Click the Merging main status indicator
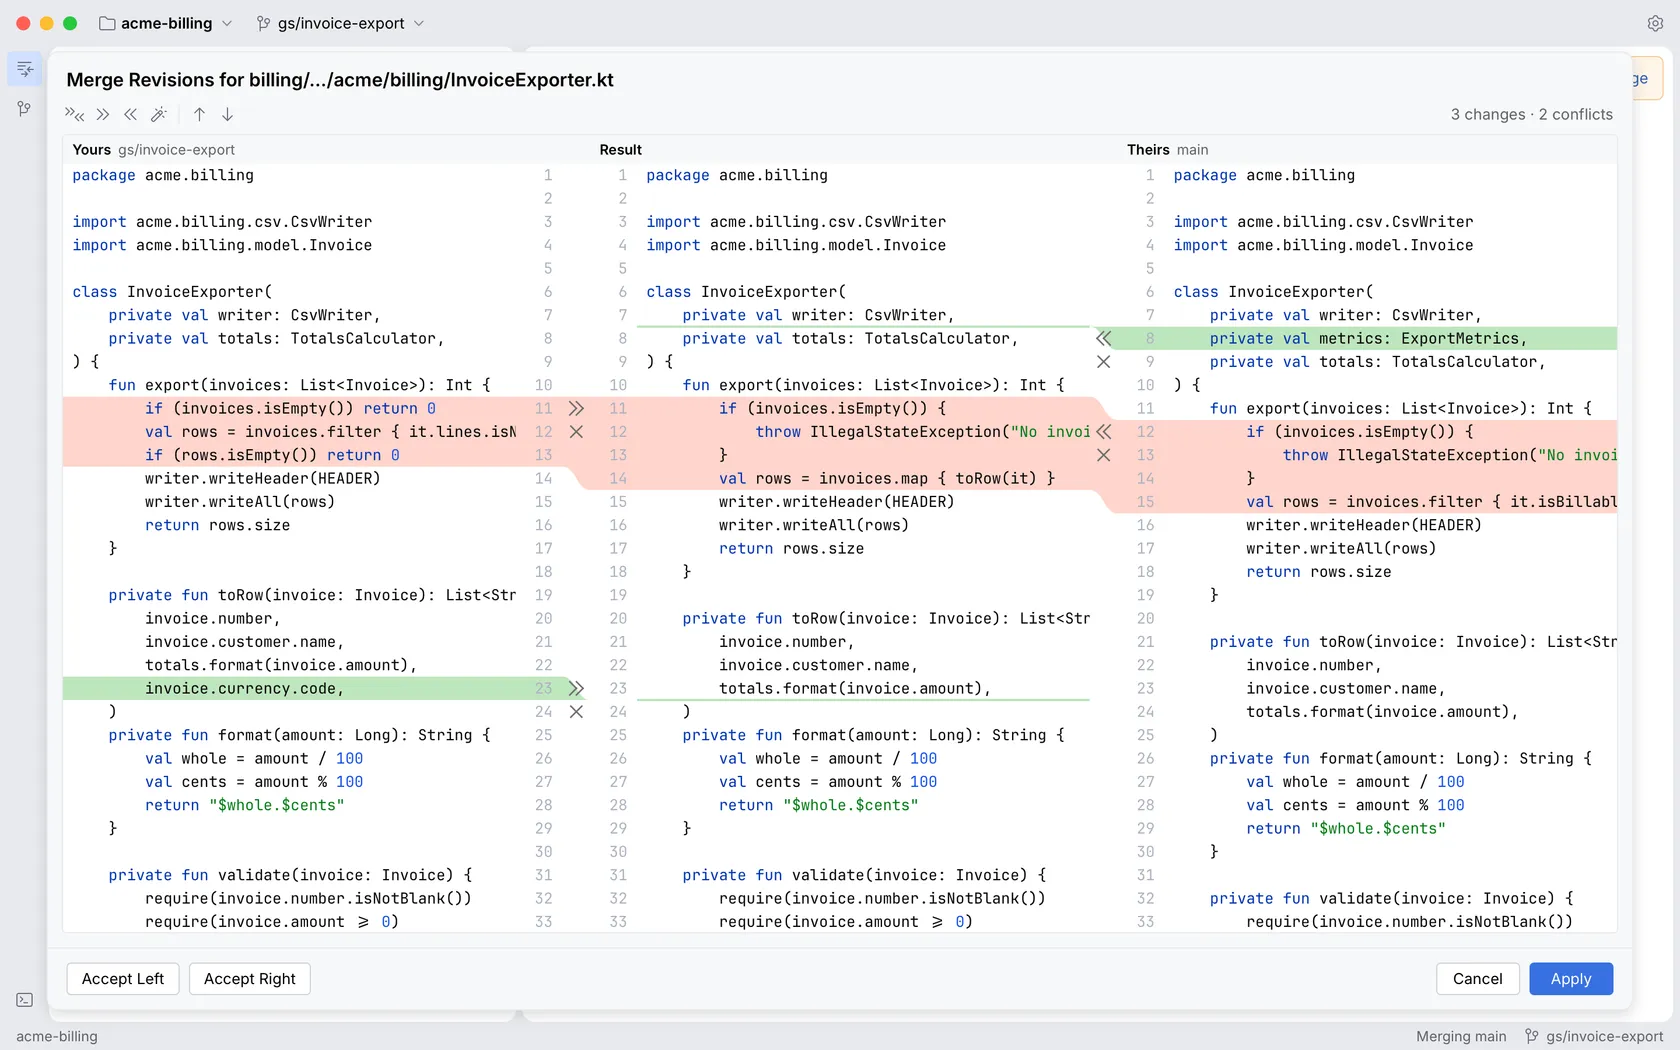This screenshot has width=1680, height=1050. (1461, 1036)
